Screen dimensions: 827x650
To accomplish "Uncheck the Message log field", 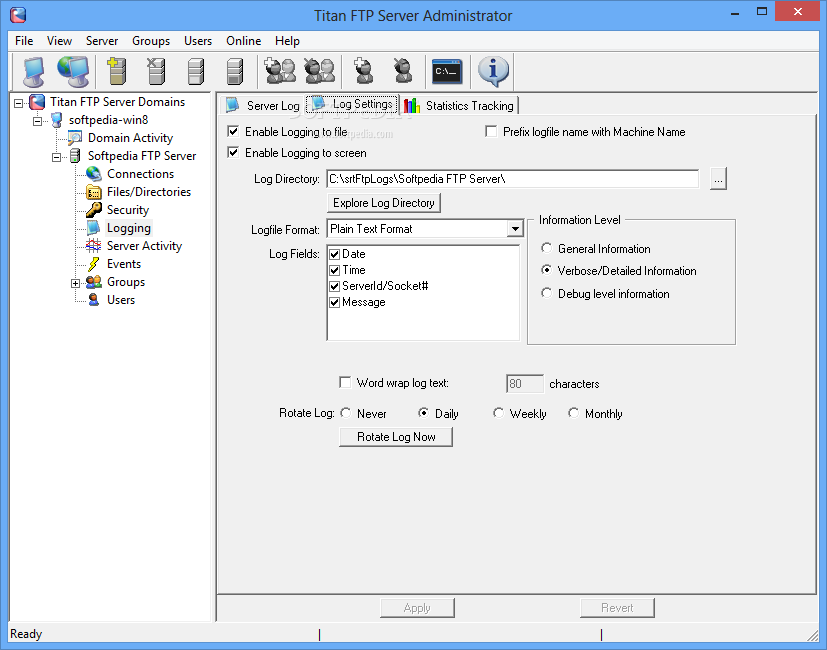I will tap(334, 302).
